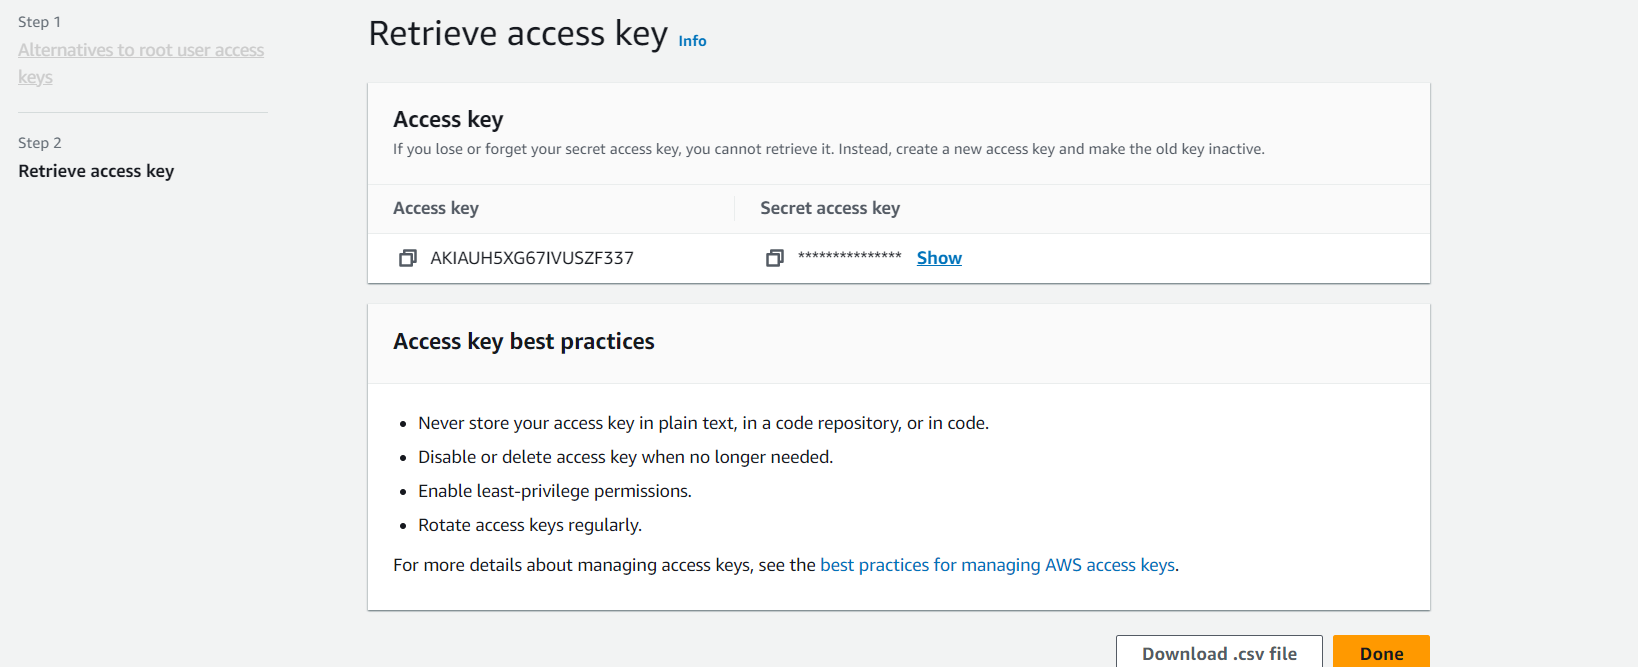
Task: Show the hidden secret access key
Action: (939, 258)
